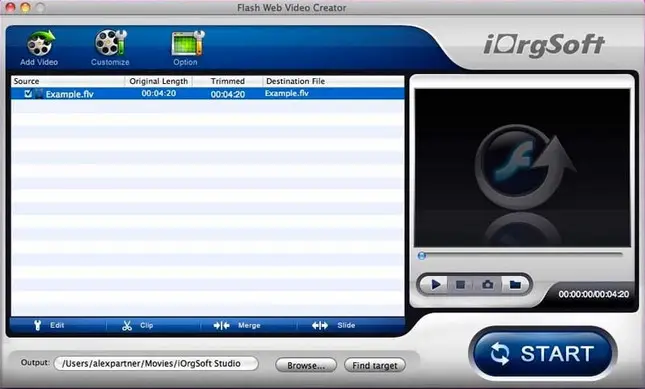Click the Destination File entry Example.flv
Screen dimensions: 645x389
(x=287, y=93)
